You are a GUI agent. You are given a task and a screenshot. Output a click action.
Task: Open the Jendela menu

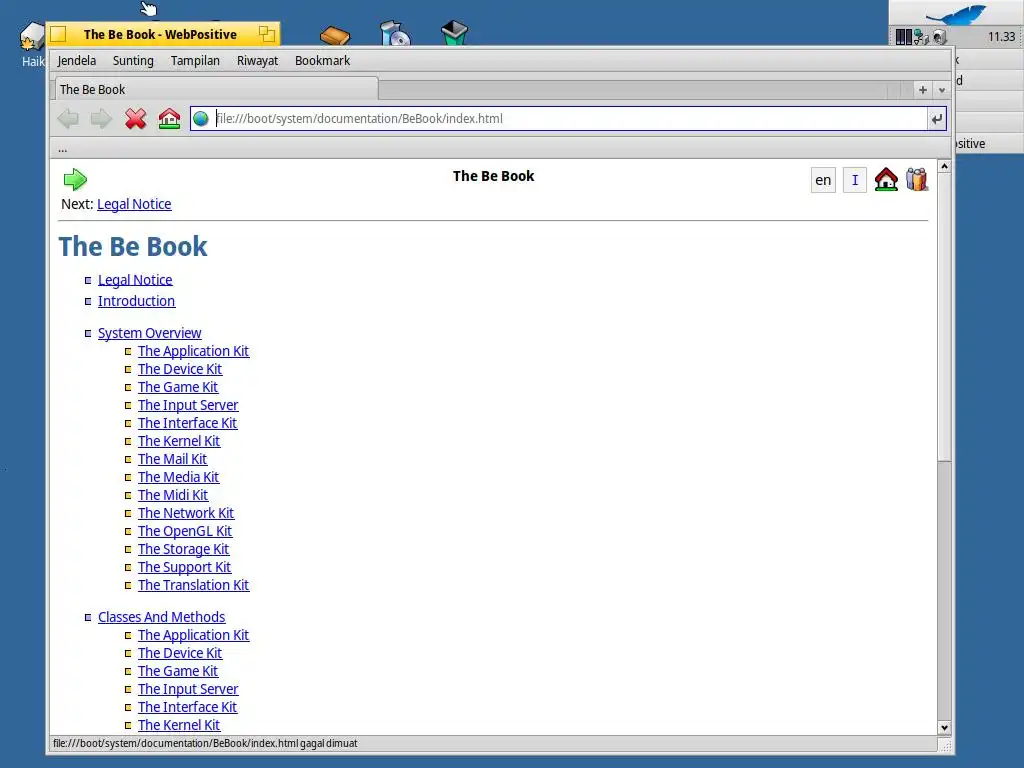coord(76,61)
